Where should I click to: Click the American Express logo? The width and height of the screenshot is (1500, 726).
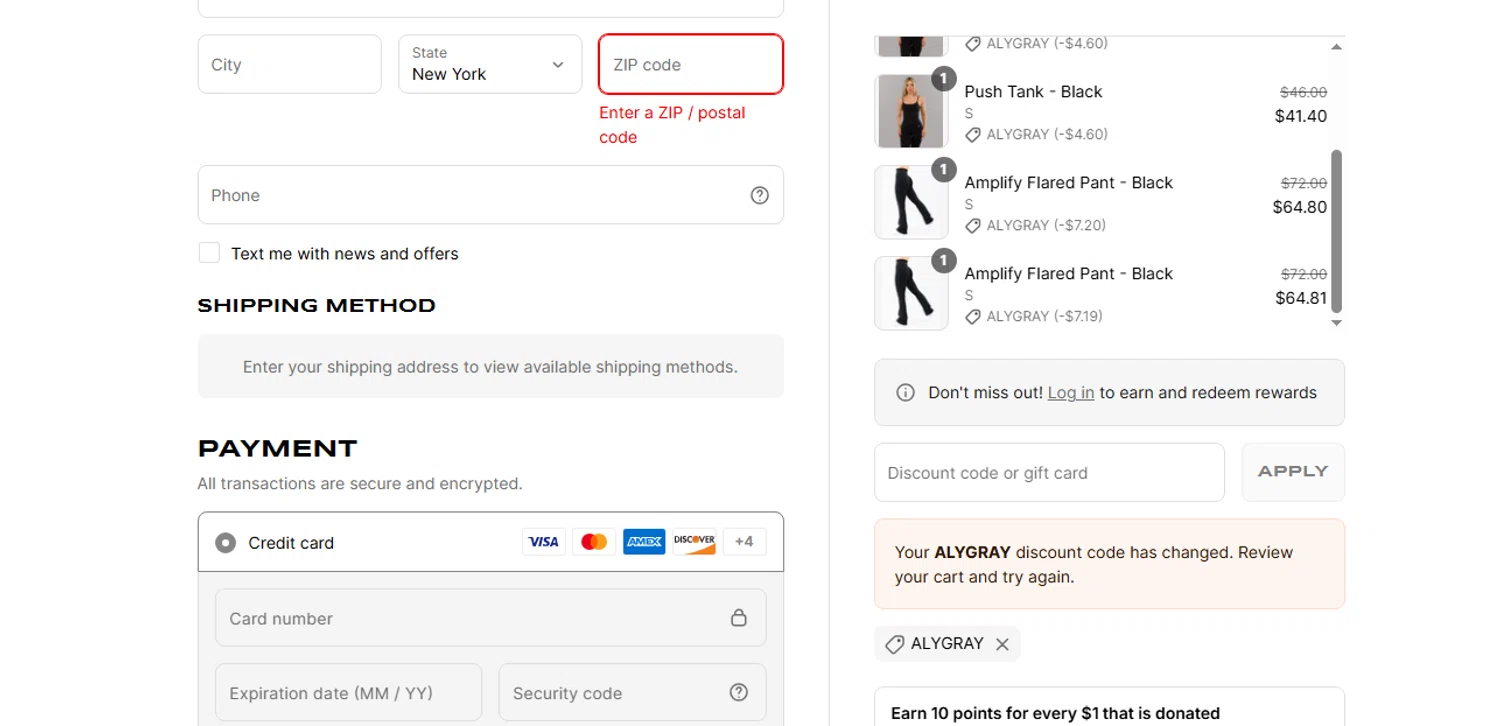click(644, 542)
